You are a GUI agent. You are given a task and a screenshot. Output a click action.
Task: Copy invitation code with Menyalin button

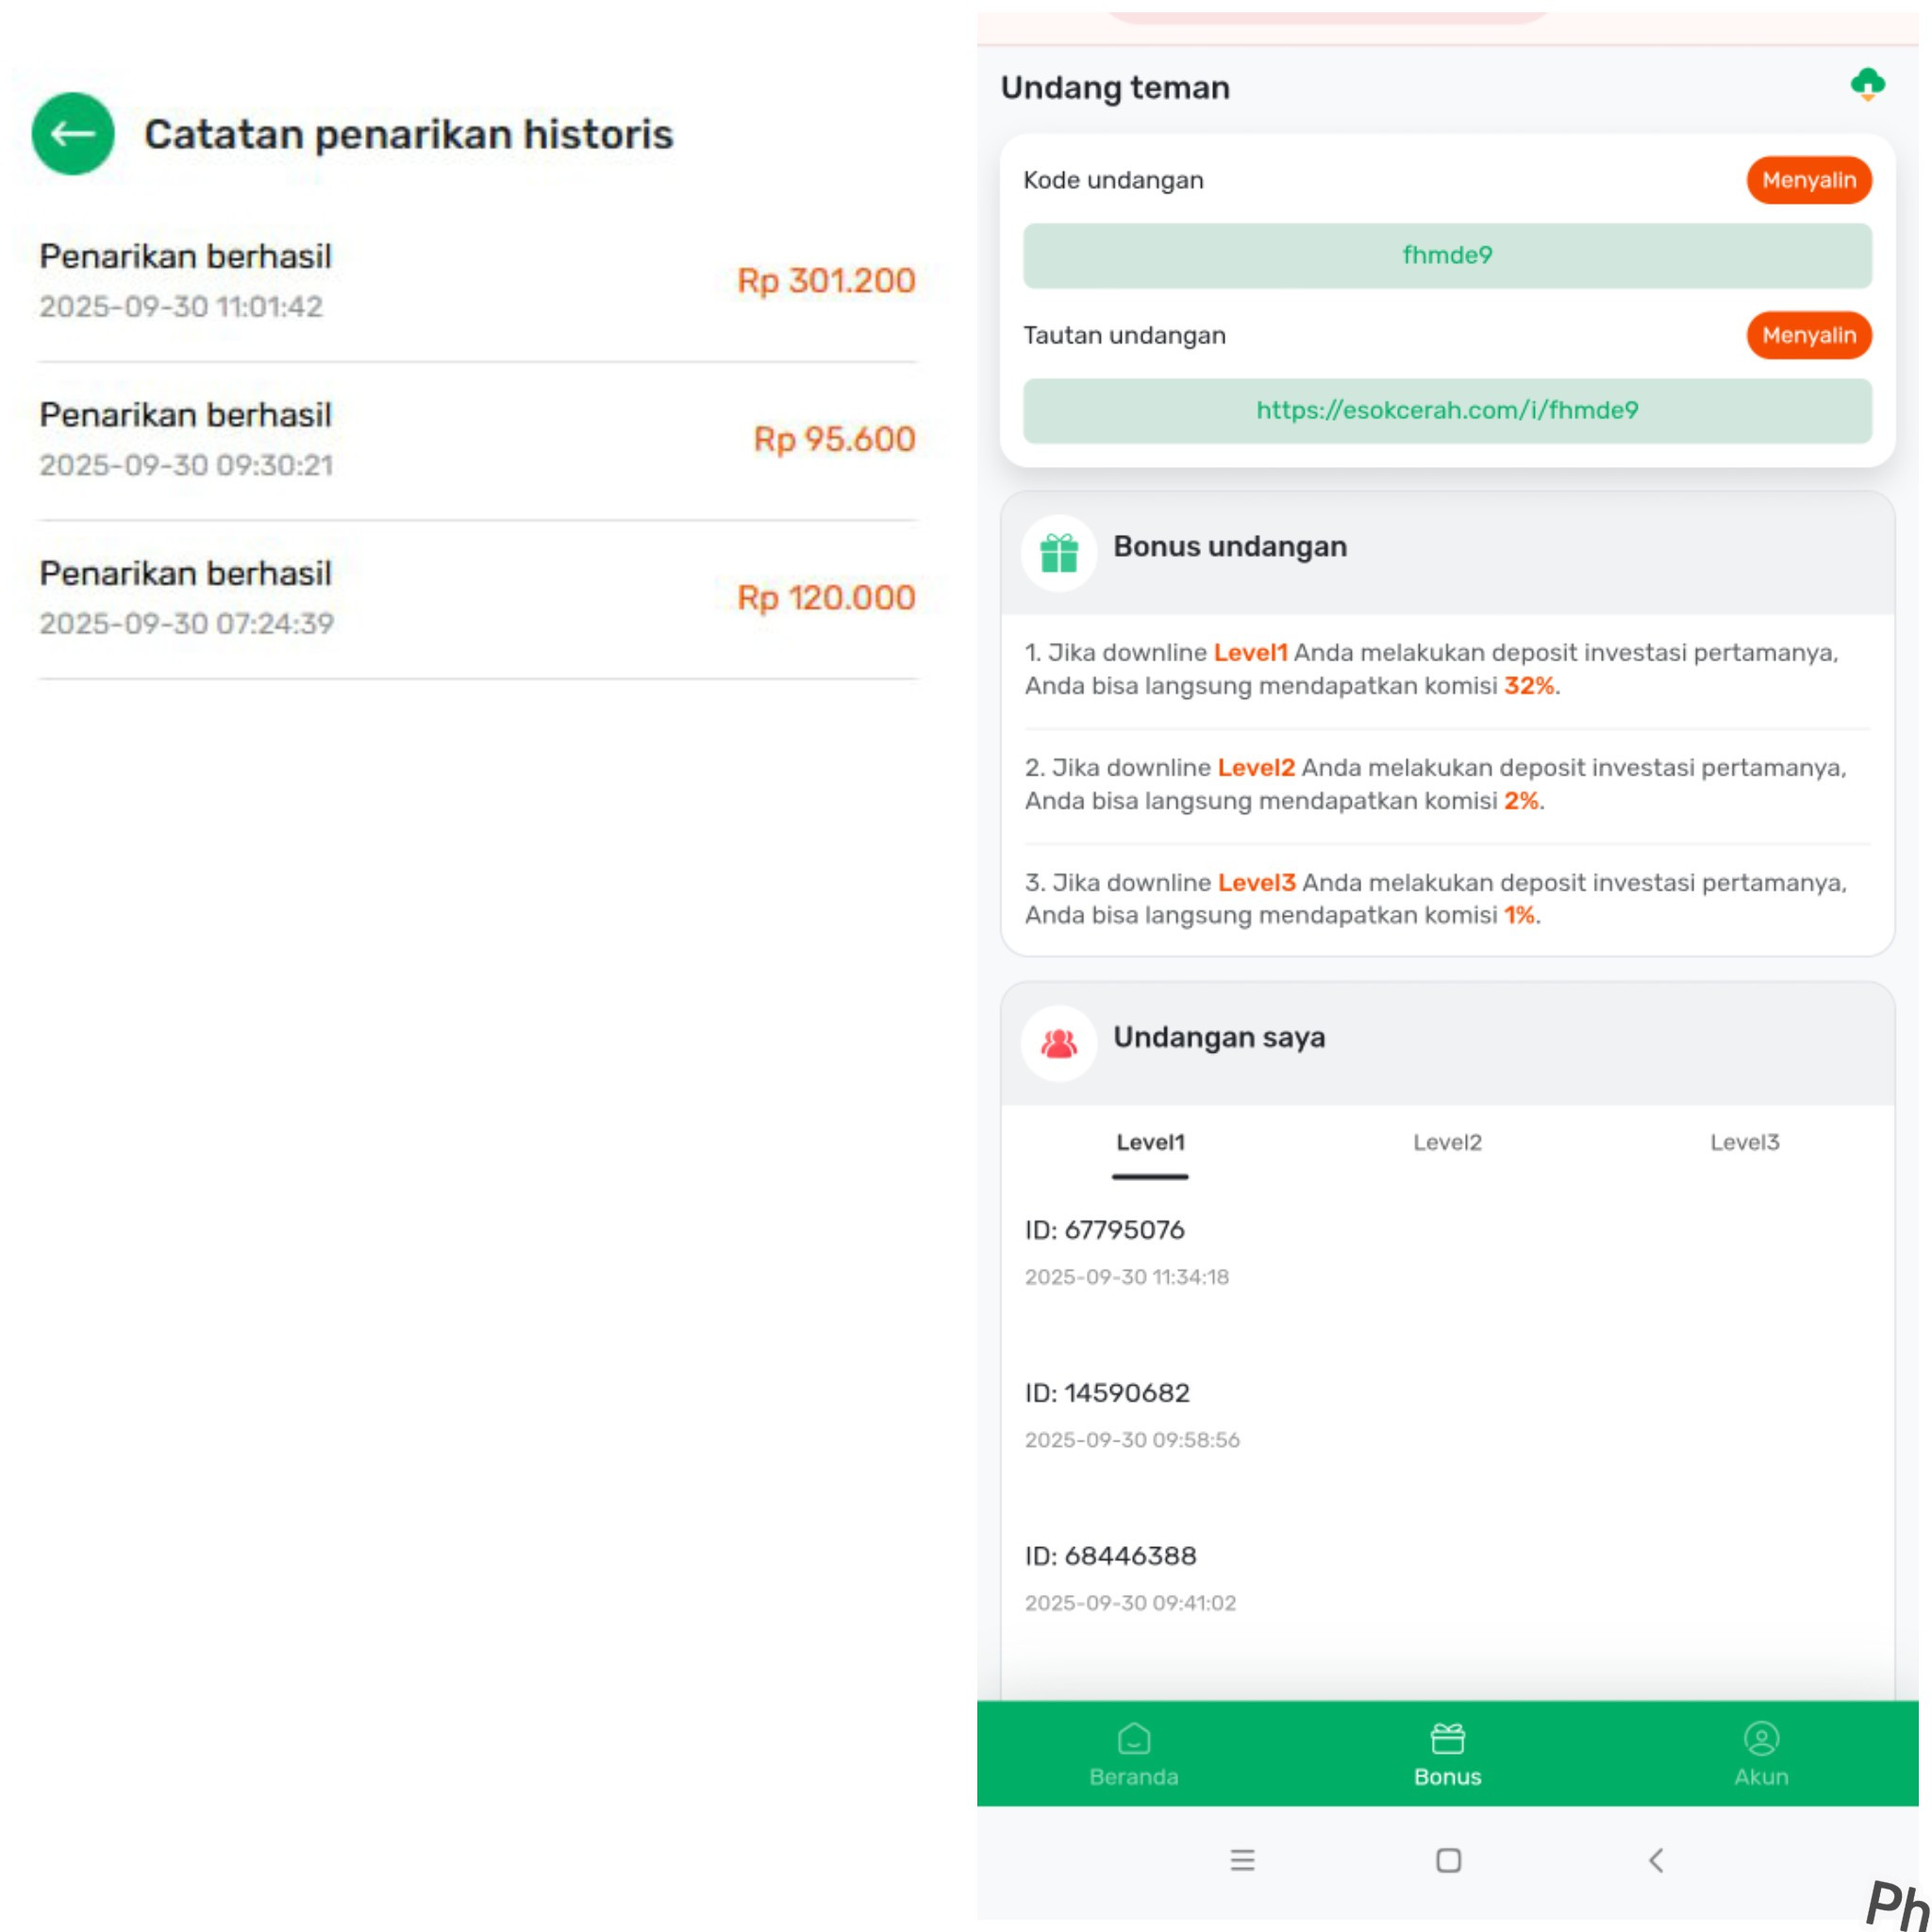[1809, 180]
